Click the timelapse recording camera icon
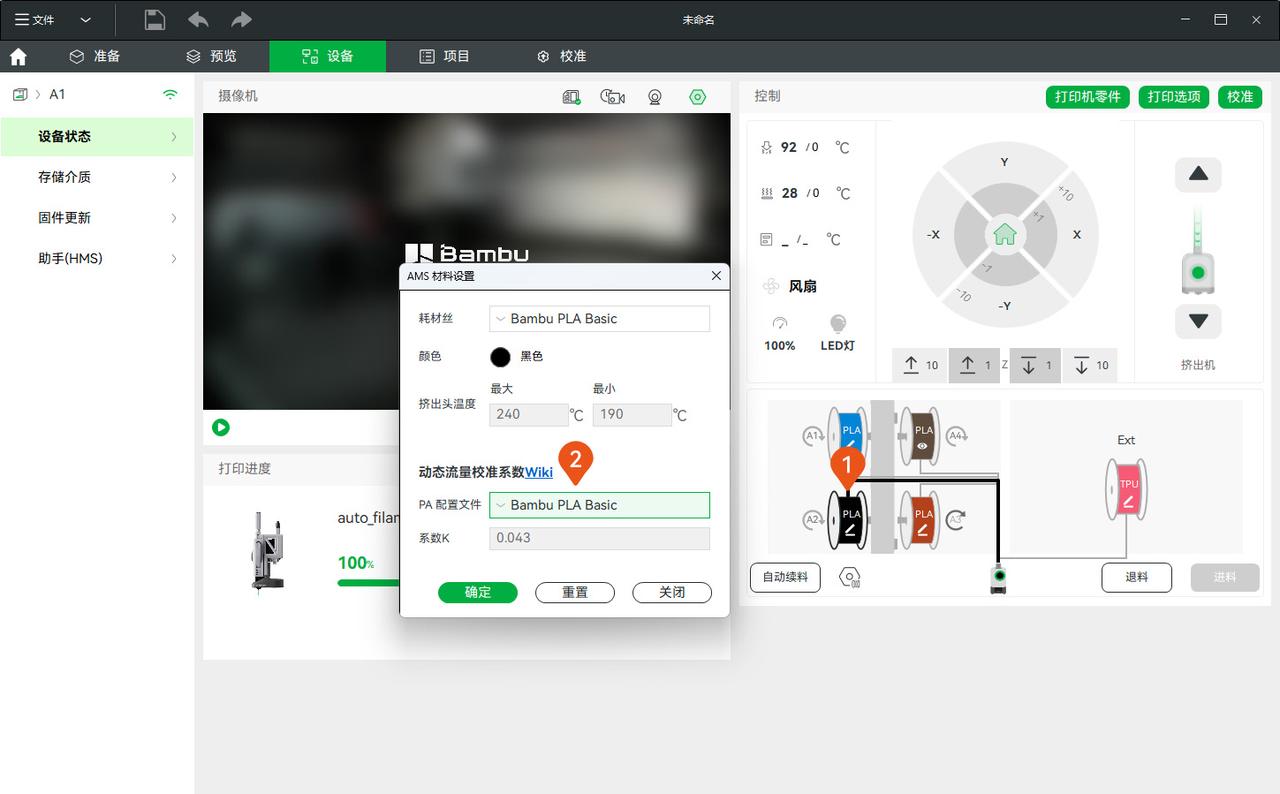 [x=612, y=97]
